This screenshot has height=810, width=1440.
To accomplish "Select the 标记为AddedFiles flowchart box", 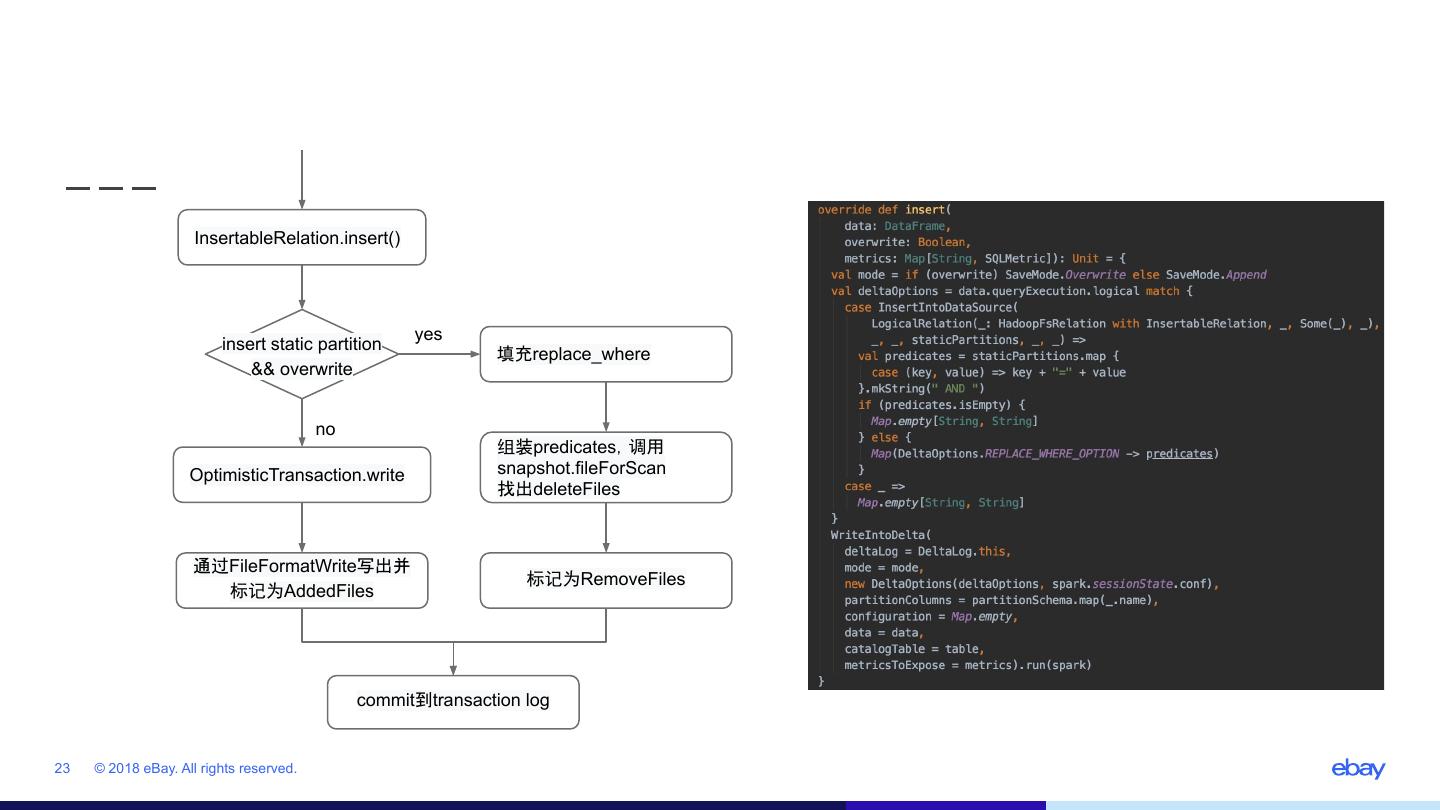I will pos(302,580).
